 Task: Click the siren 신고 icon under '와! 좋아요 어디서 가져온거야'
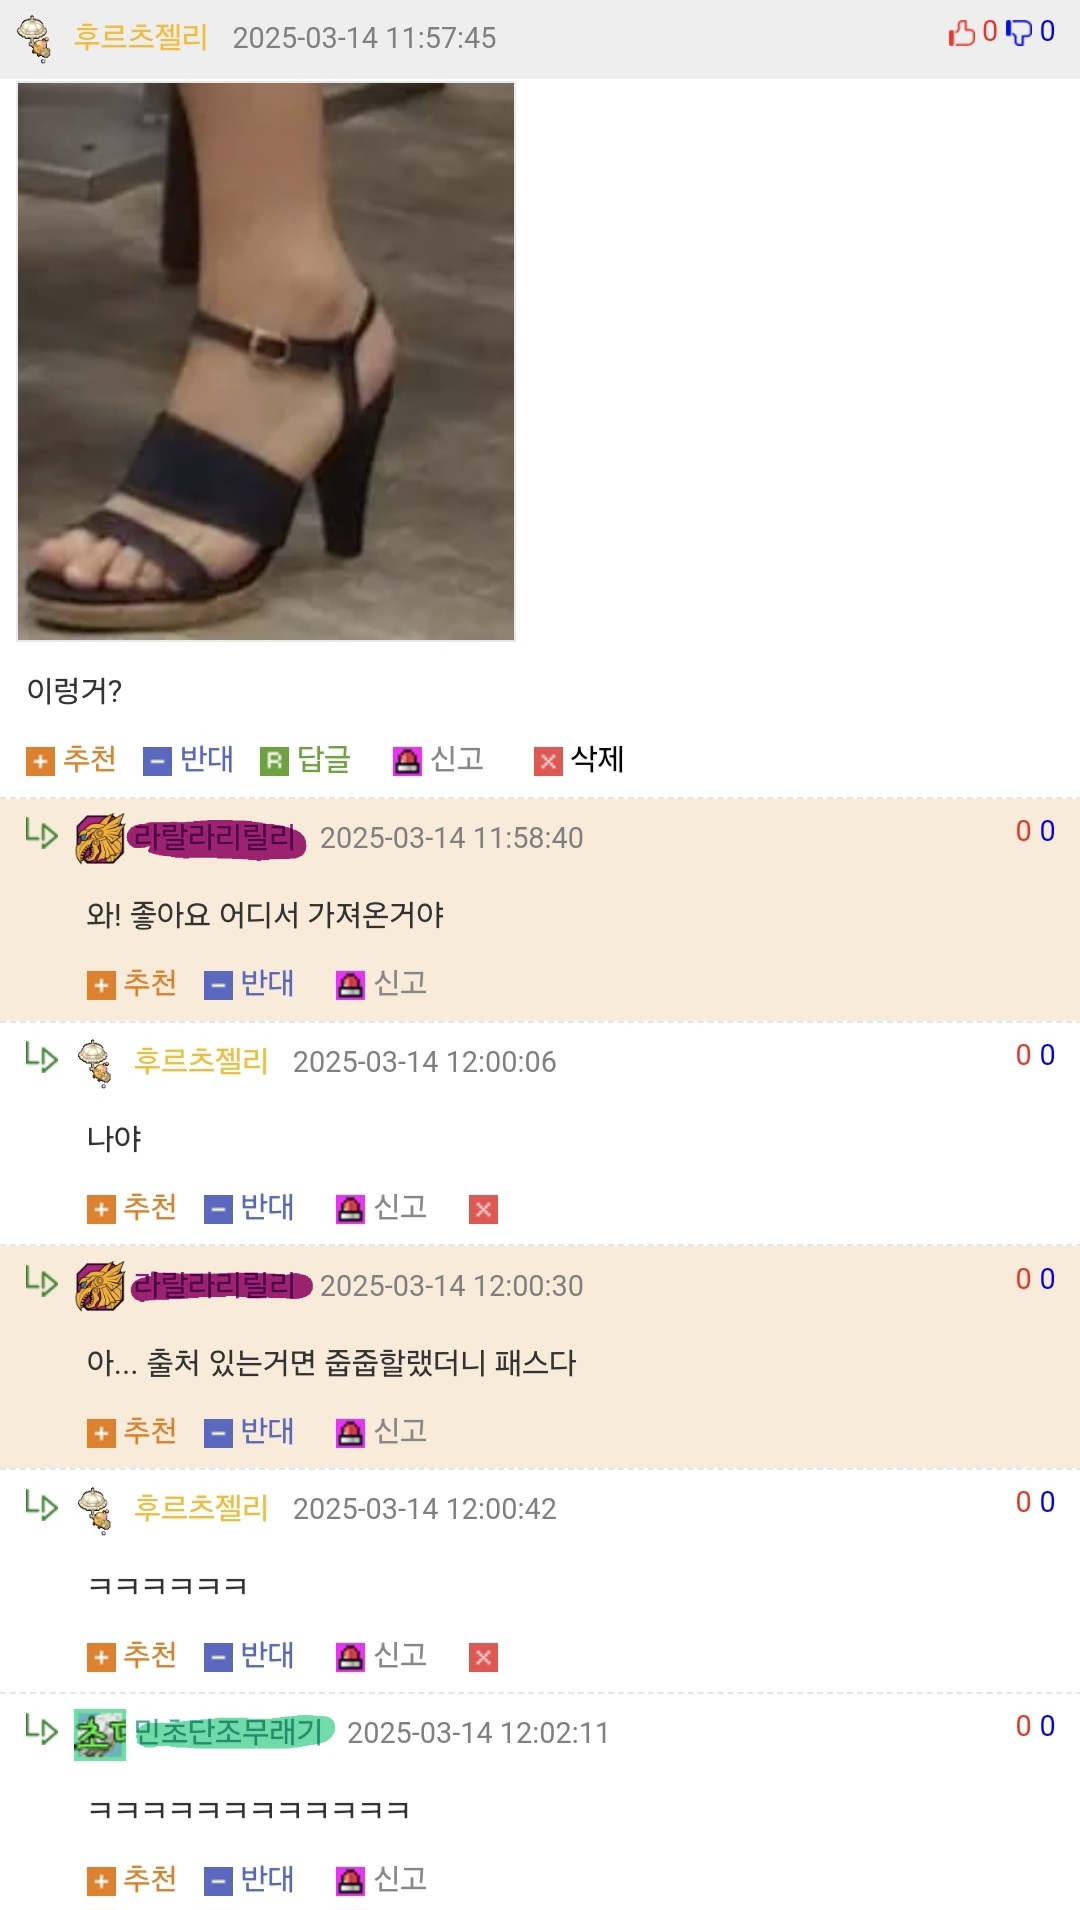click(x=350, y=985)
